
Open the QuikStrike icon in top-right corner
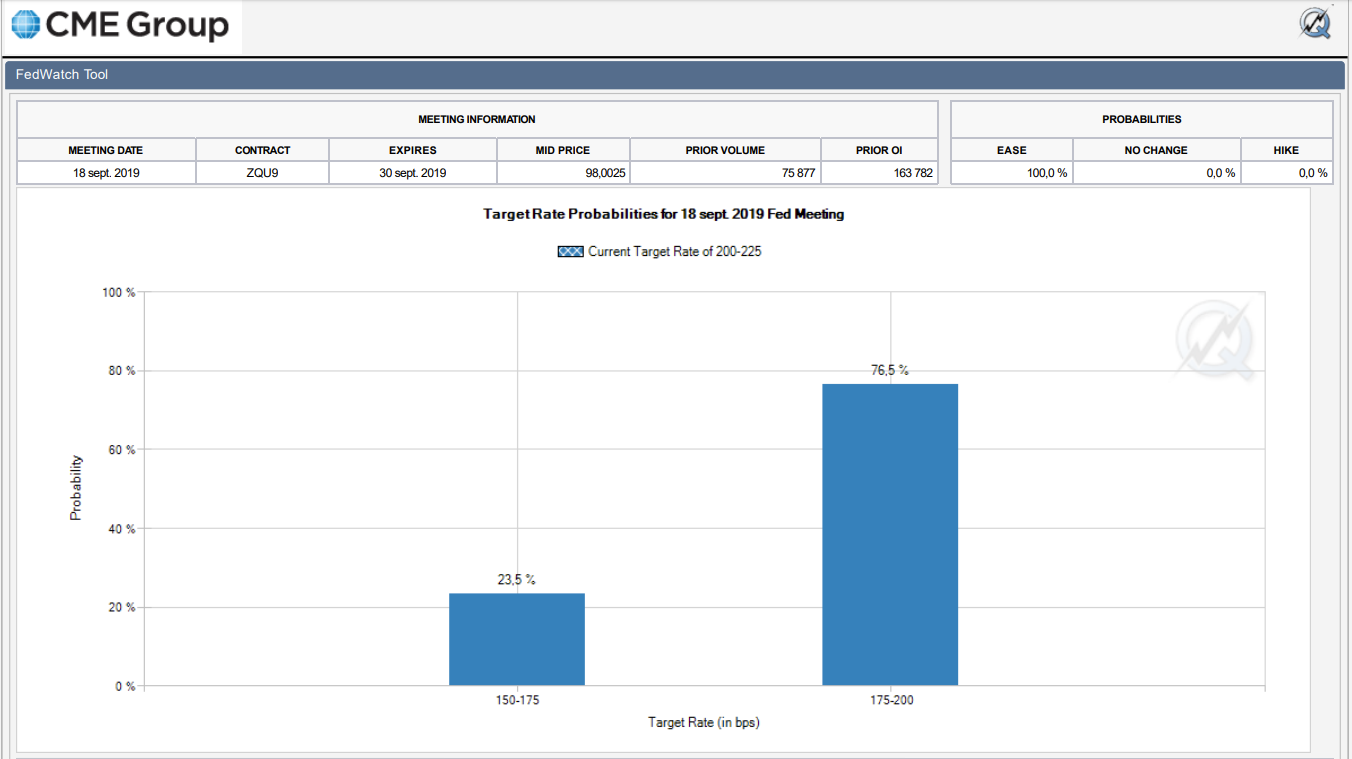1315,22
